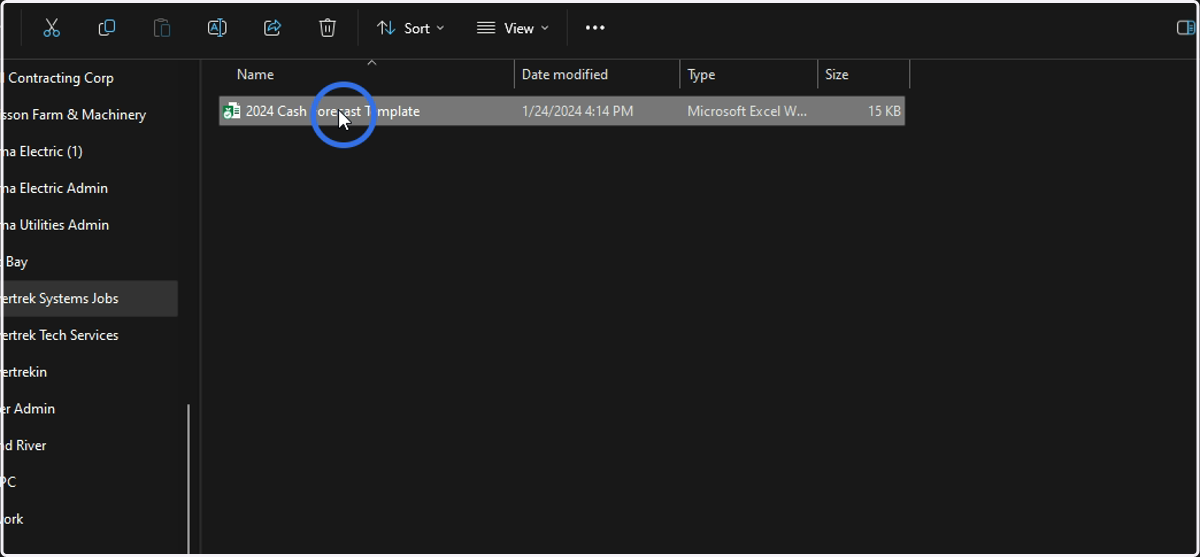Open the Contracting Corp folder in sidebar
The height and width of the screenshot is (557, 1200).
coord(89,78)
